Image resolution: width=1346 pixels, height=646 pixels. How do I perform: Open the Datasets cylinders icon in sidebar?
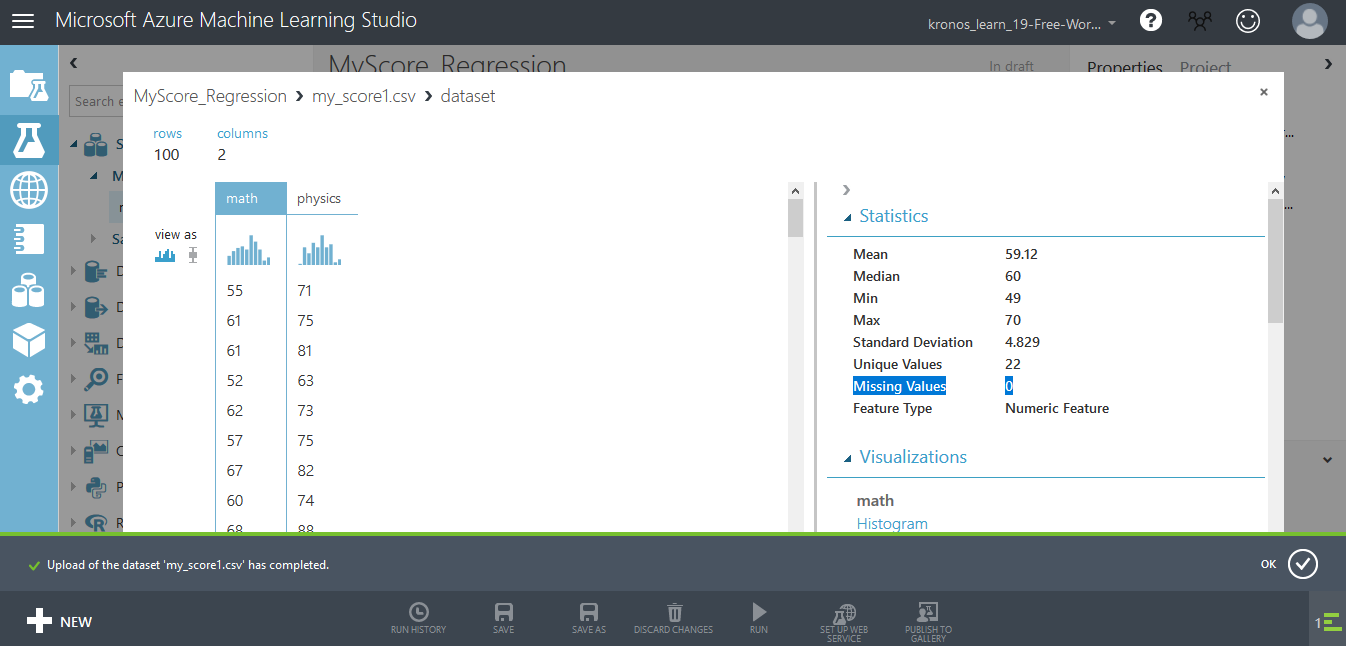coord(28,291)
